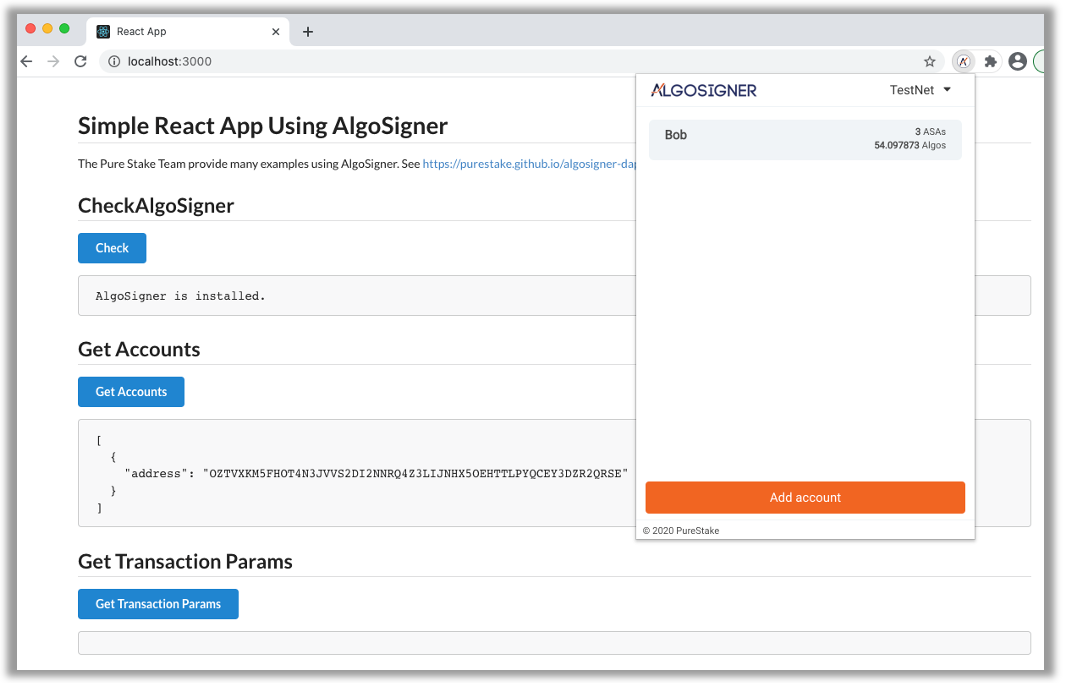Collapse the TestNet chevron selector
Screen dimensions: 1065x683
(x=946, y=89)
